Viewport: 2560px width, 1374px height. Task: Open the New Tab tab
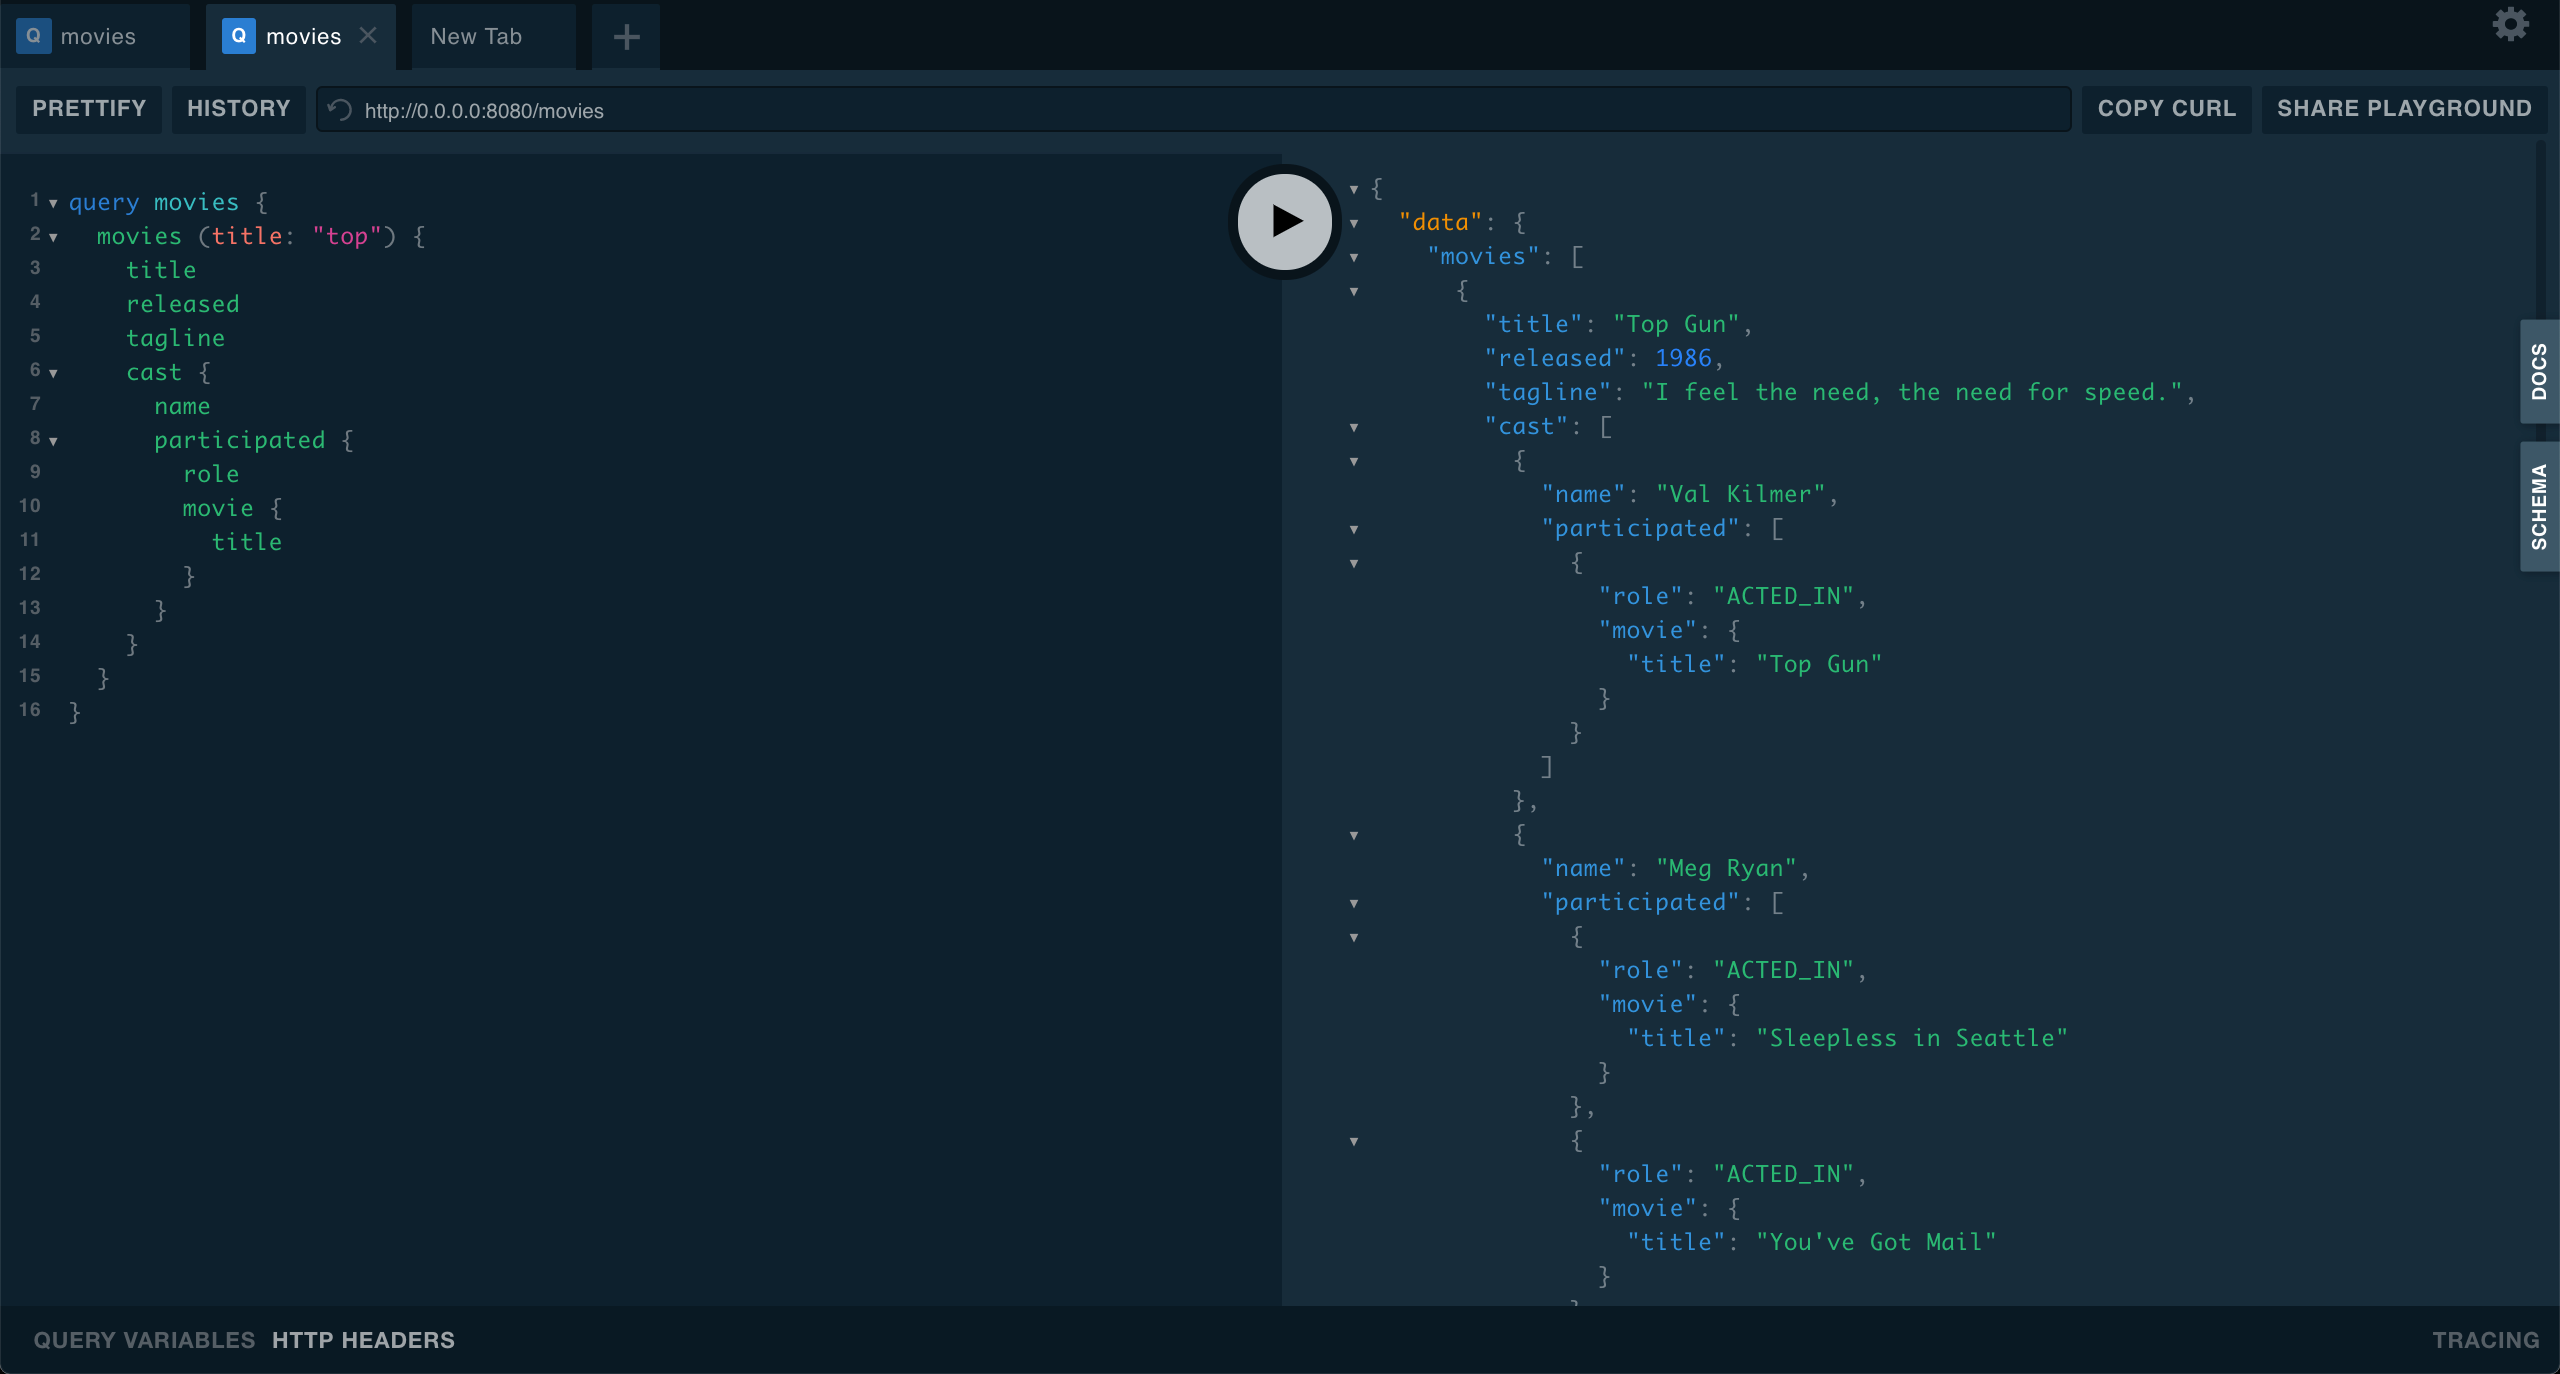[x=476, y=37]
